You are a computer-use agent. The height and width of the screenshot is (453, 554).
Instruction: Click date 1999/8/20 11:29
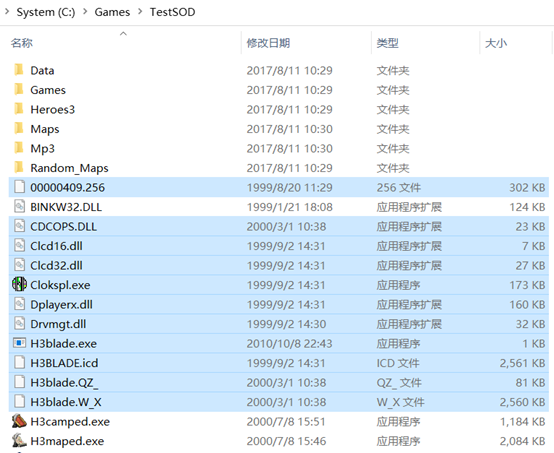pyautogui.click(x=289, y=188)
